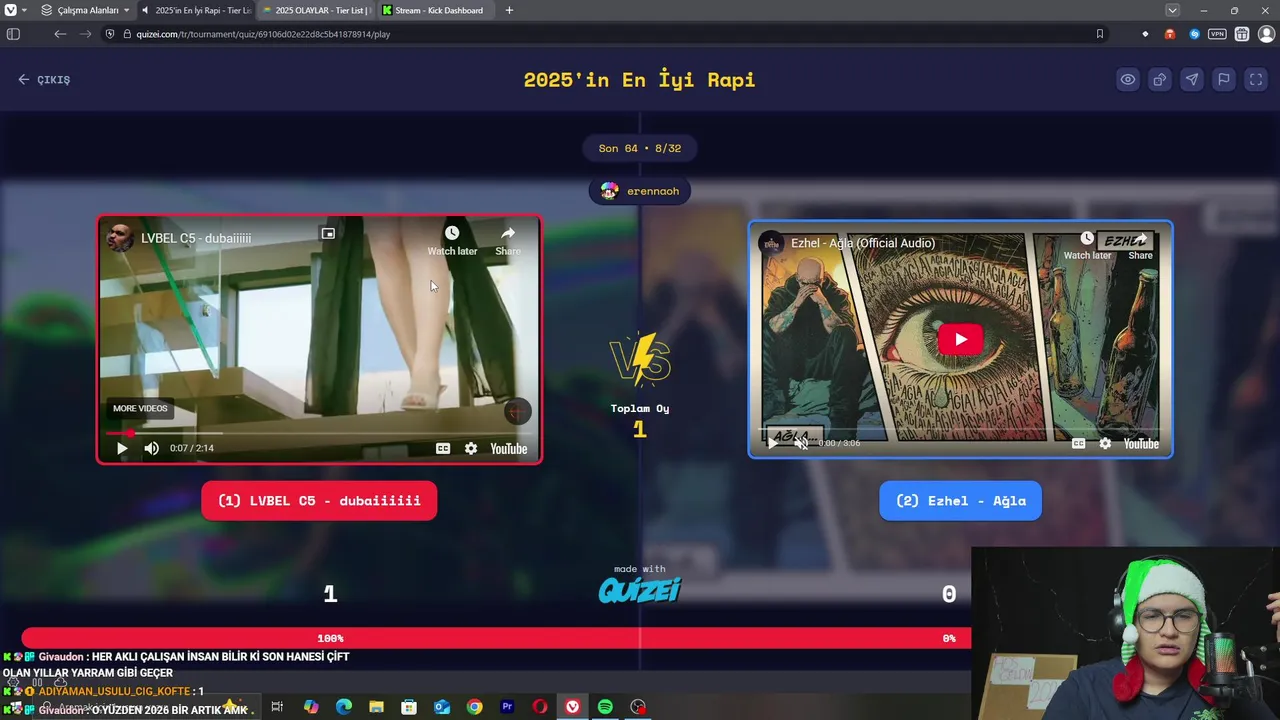1280x720 pixels.
Task: Toggle captions on Ezhel video
Action: point(1078,443)
